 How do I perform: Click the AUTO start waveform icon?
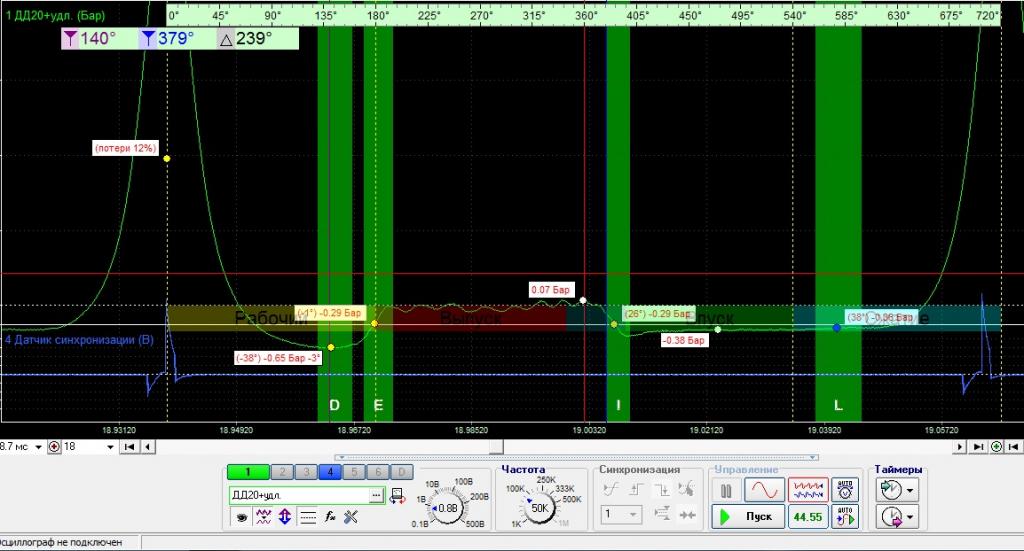pos(845,516)
